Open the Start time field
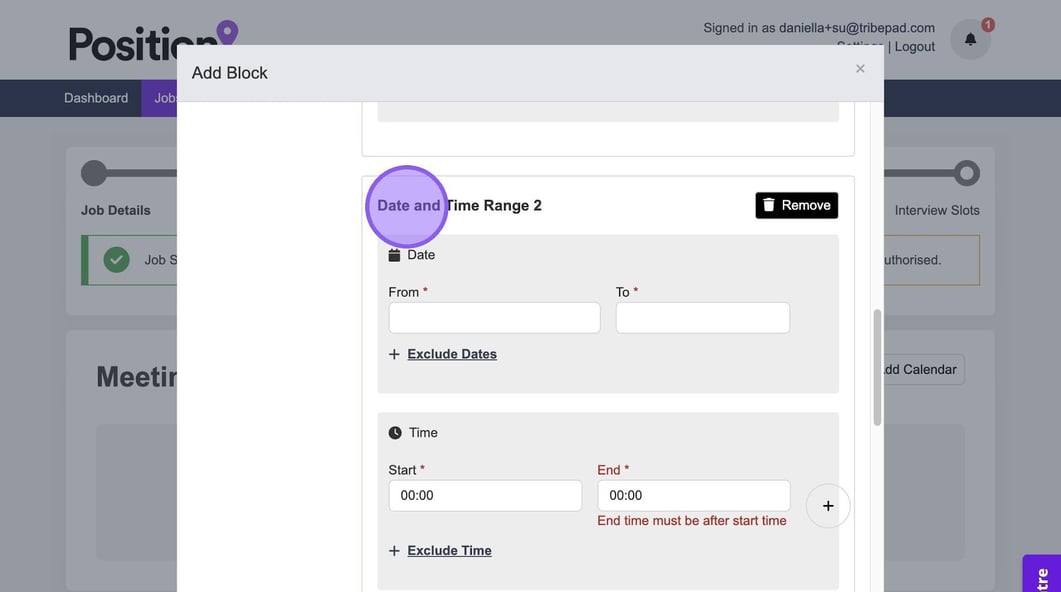The width and height of the screenshot is (1061, 592). coord(484,496)
